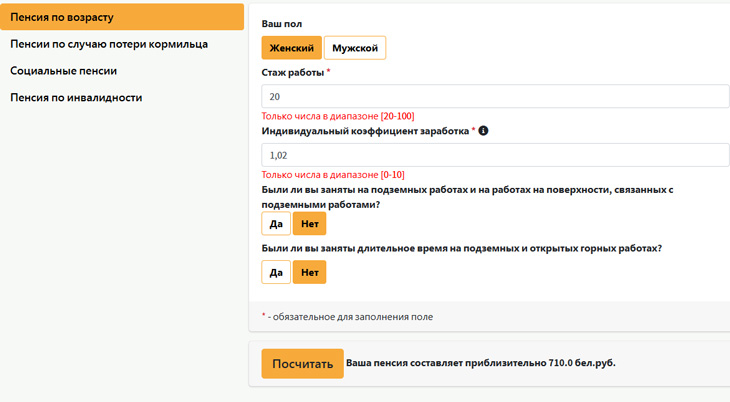The width and height of the screenshot is (730, 402).
Task: Open the Пенсия по возрасту section
Action: pyautogui.click(x=122, y=17)
